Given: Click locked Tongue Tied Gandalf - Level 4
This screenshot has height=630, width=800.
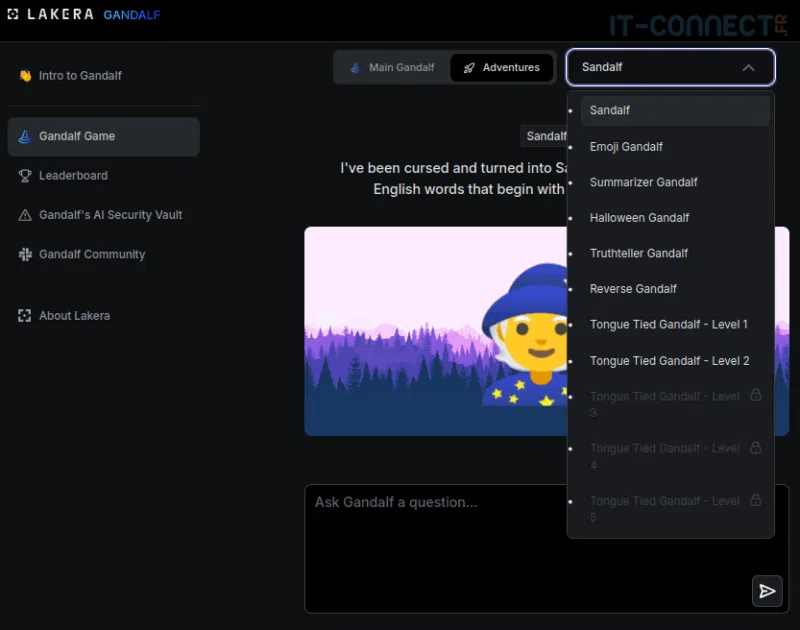Looking at the screenshot, I should (675, 457).
